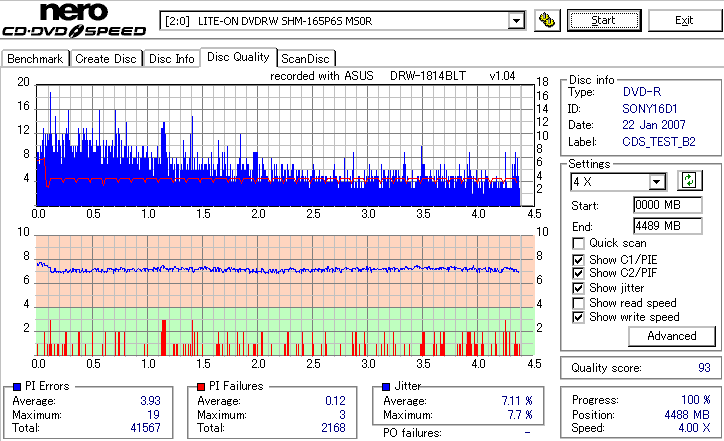
Task: Open the drive options icon beside Start
Action: (547, 20)
